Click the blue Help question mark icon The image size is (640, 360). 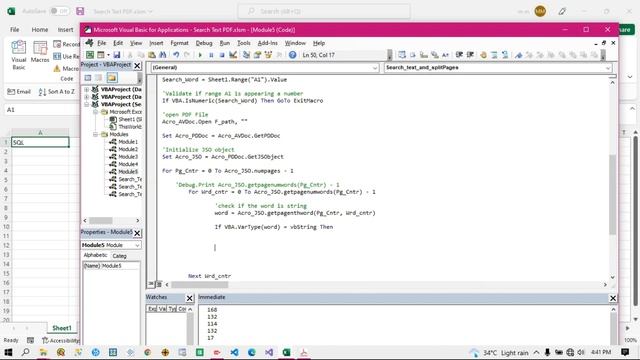[292, 55]
